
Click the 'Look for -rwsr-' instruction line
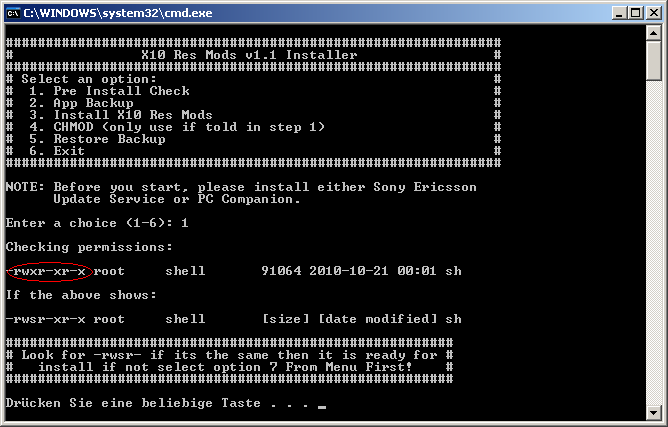point(229,355)
